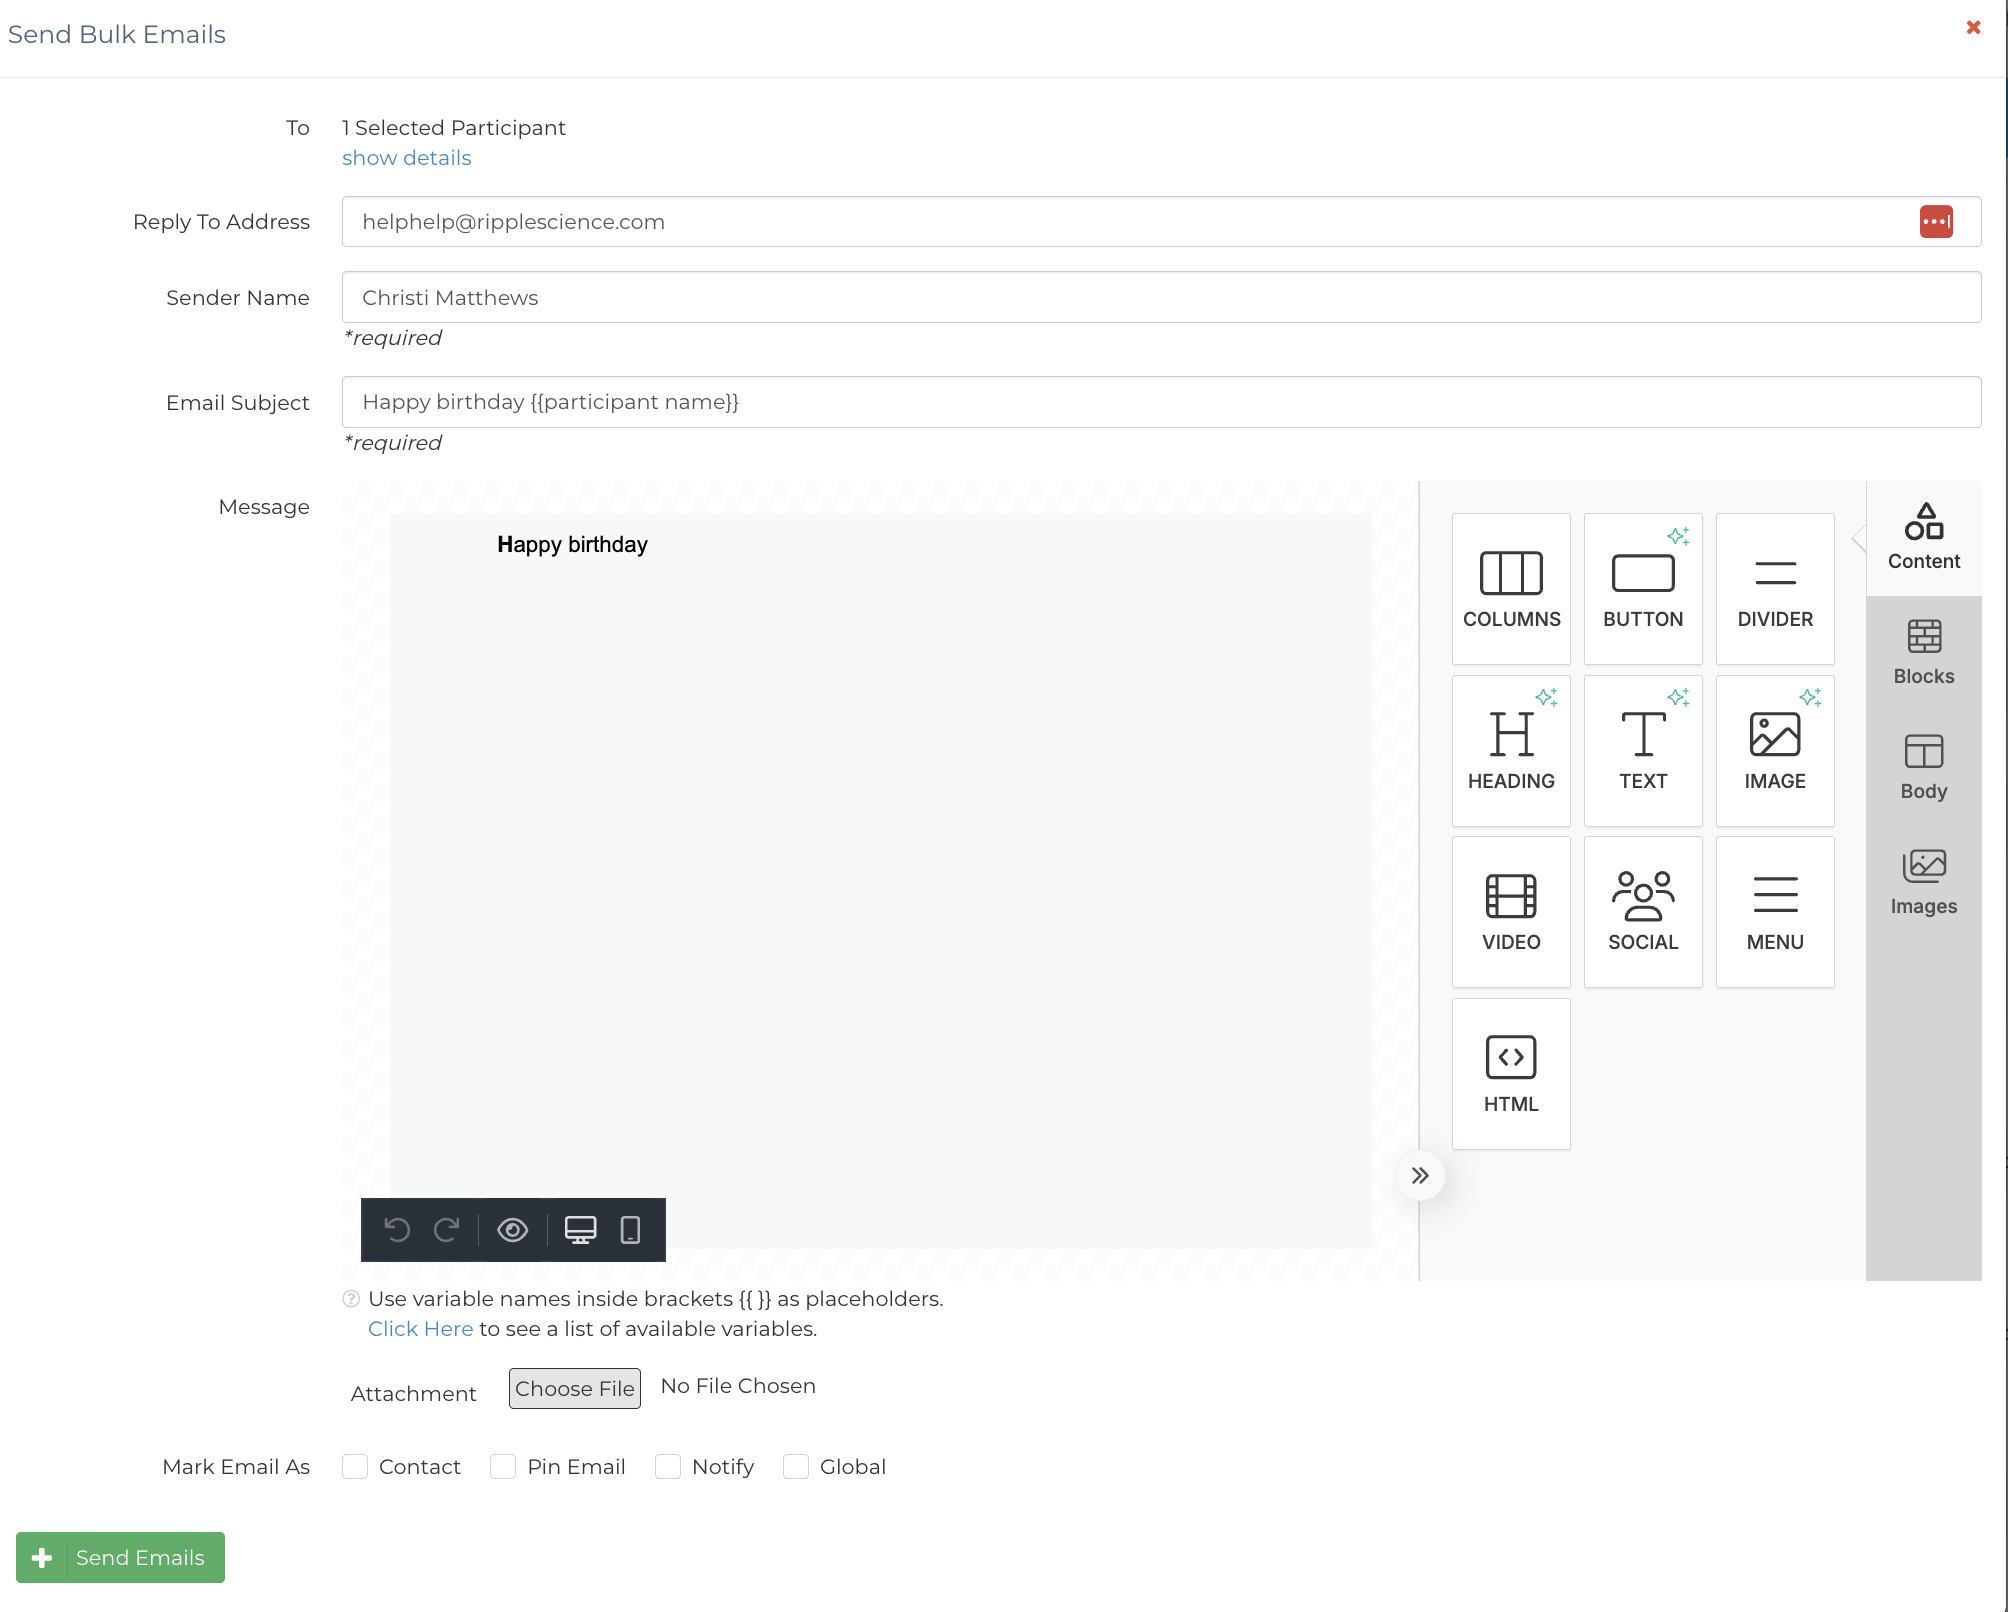Switch to the Blocks tab
This screenshot has width=2008, height=1612.
pos(1923,652)
